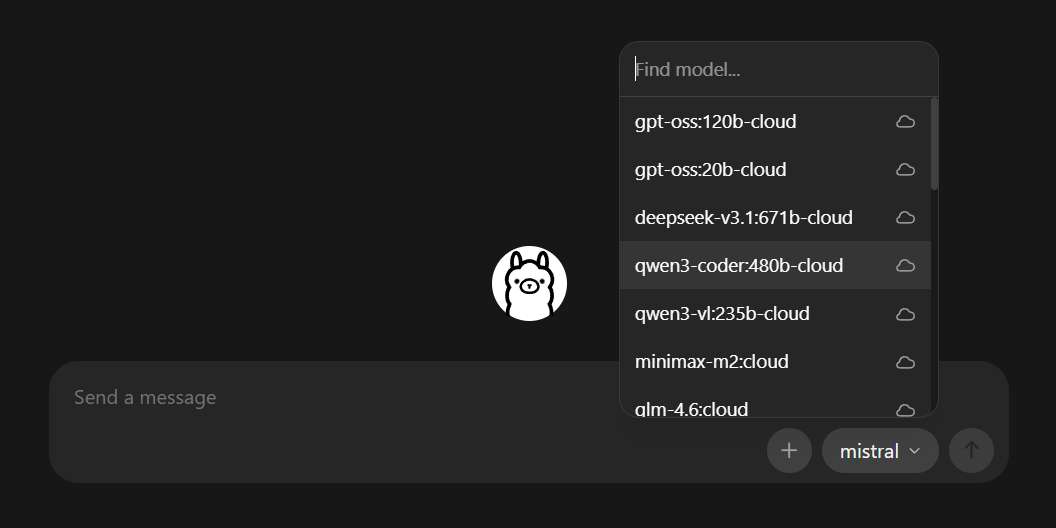Select the glm-4.6:cloud model entry
Screen dimensions: 1056x528
click(691, 408)
